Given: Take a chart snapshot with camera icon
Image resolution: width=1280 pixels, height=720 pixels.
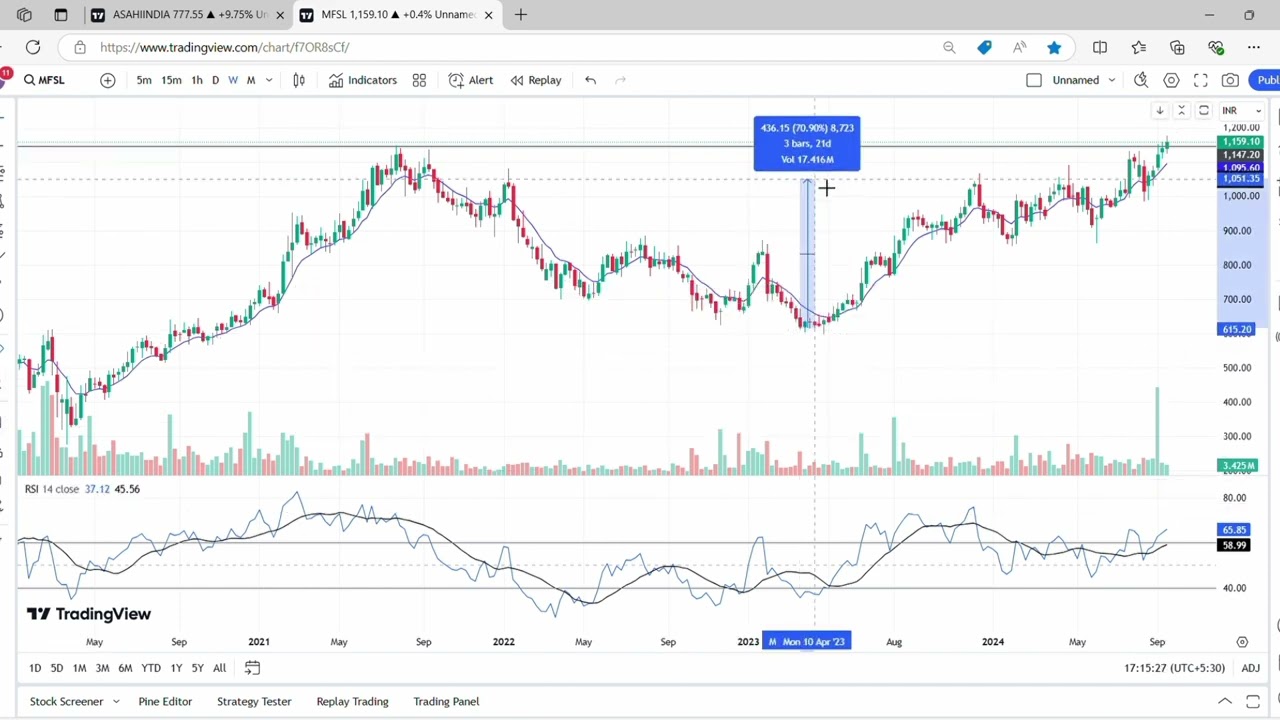Looking at the screenshot, I should click(1231, 80).
